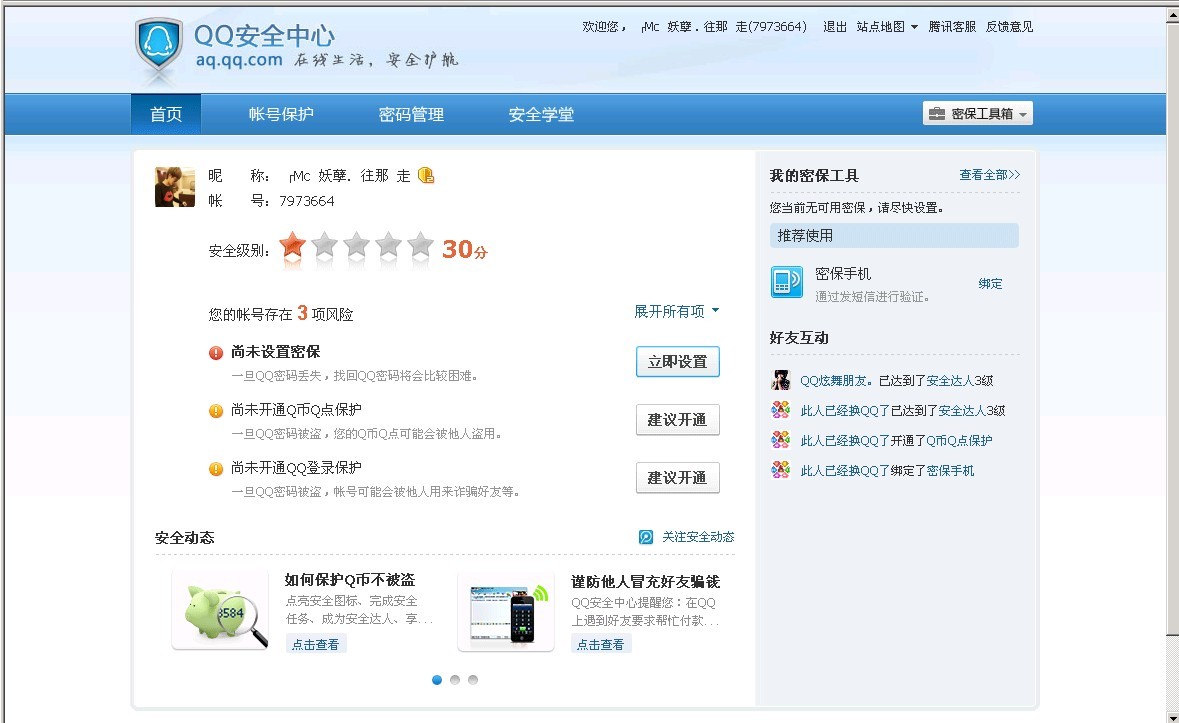Click 此人已经换QQ了 in 开通了Q币Q点保护 row
The height and width of the screenshot is (723, 1179).
tap(845, 440)
